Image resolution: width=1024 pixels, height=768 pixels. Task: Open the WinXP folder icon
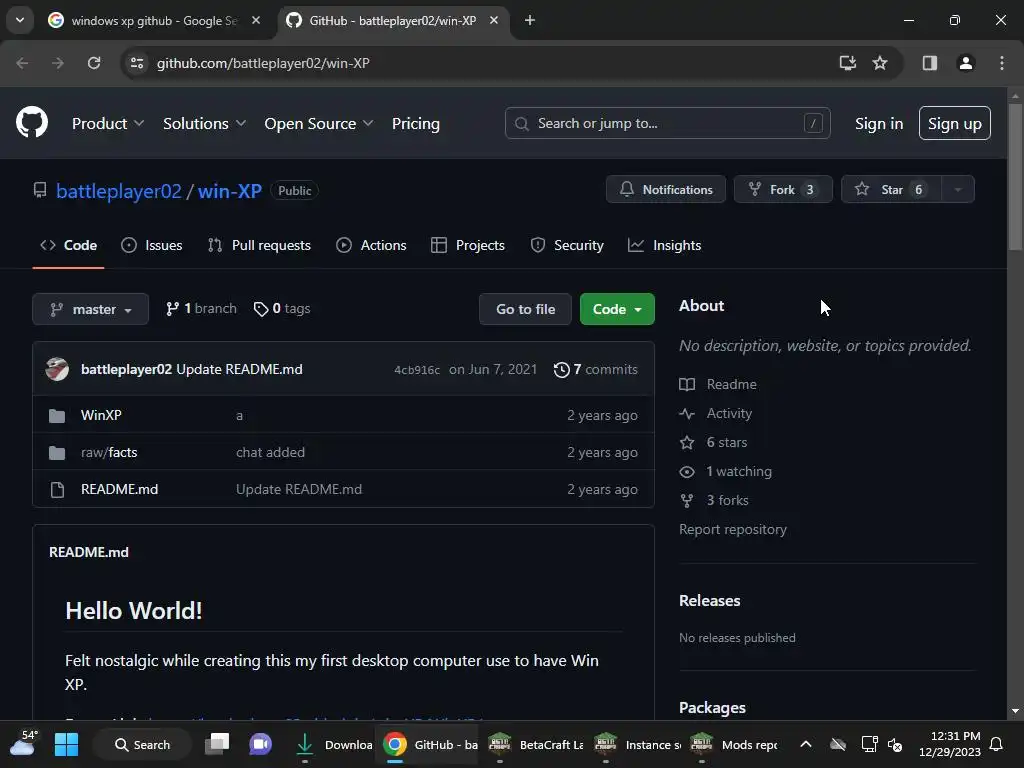(57, 415)
